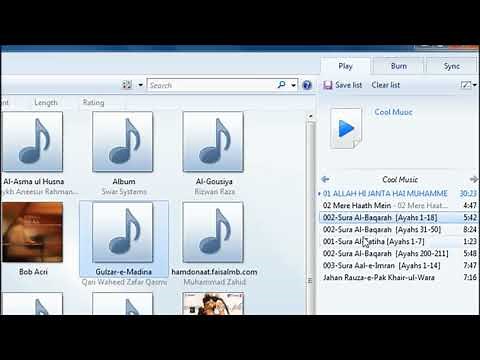
Task: Click the library vertical scrollbar thumb
Action: (311, 217)
